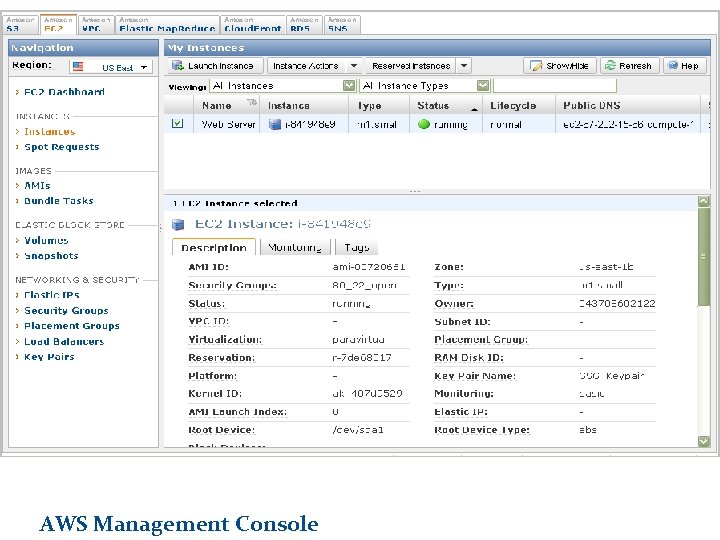This screenshot has width=720, height=540.
Task: Sort by the Public DNS column header
Action: (x=628, y=106)
